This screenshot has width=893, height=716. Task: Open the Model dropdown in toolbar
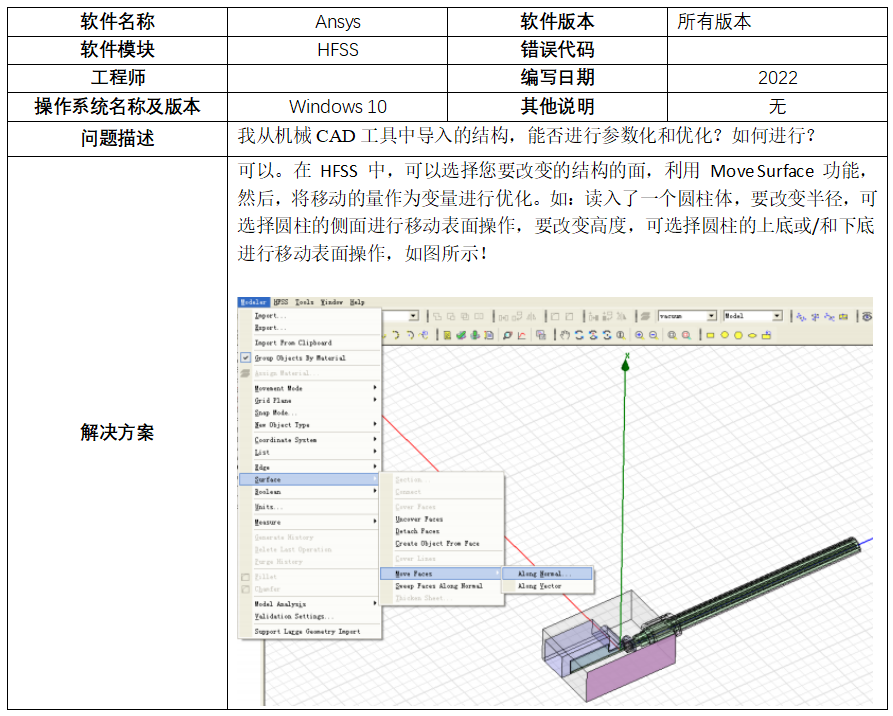(776, 316)
